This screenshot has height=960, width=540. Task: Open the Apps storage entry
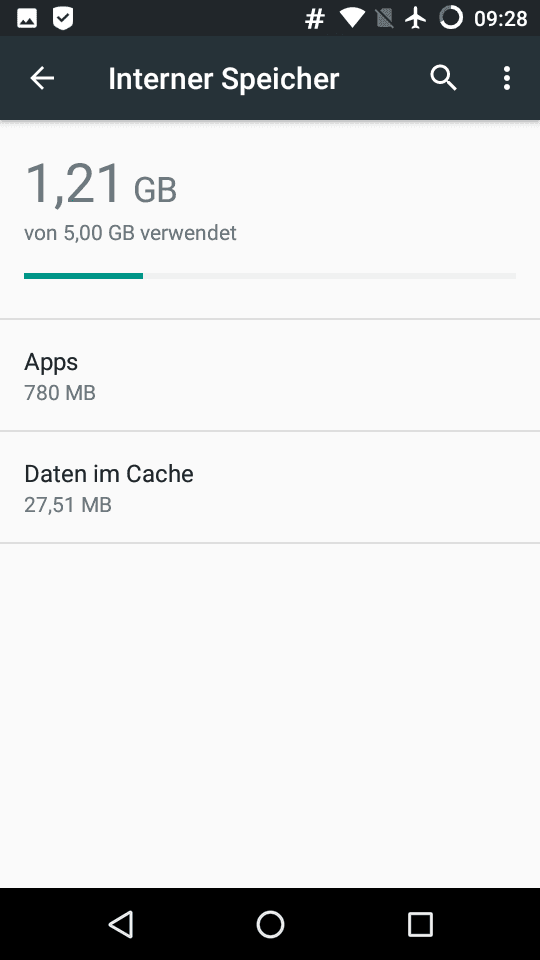pyautogui.click(x=270, y=375)
